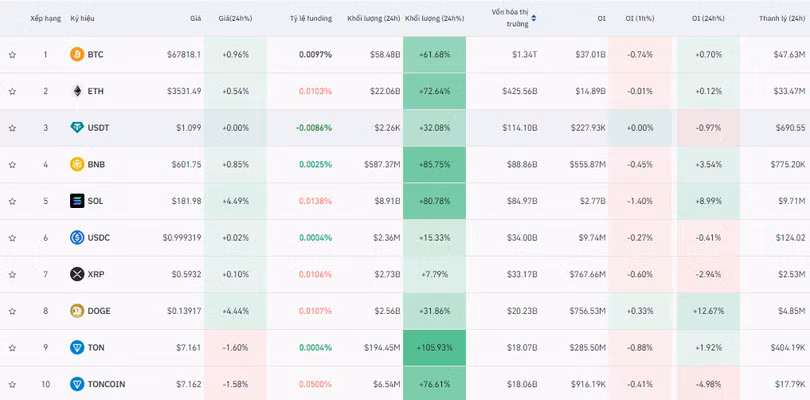Sort table by Tỷ lệ funding header

click(310, 18)
